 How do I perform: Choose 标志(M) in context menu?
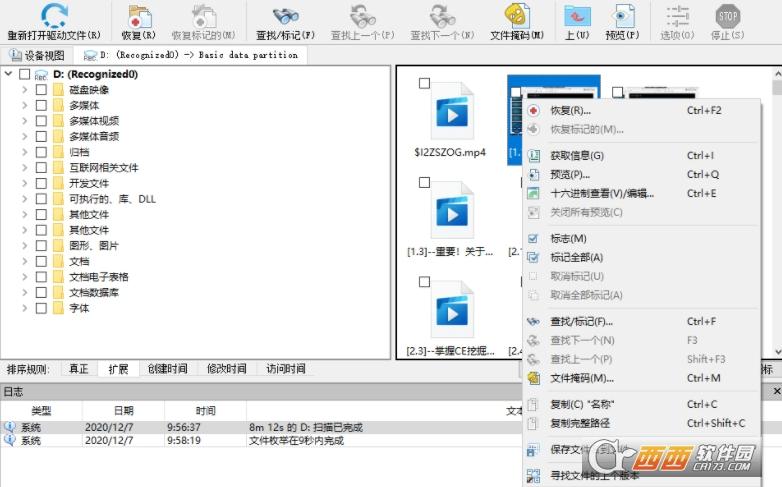coord(642,239)
